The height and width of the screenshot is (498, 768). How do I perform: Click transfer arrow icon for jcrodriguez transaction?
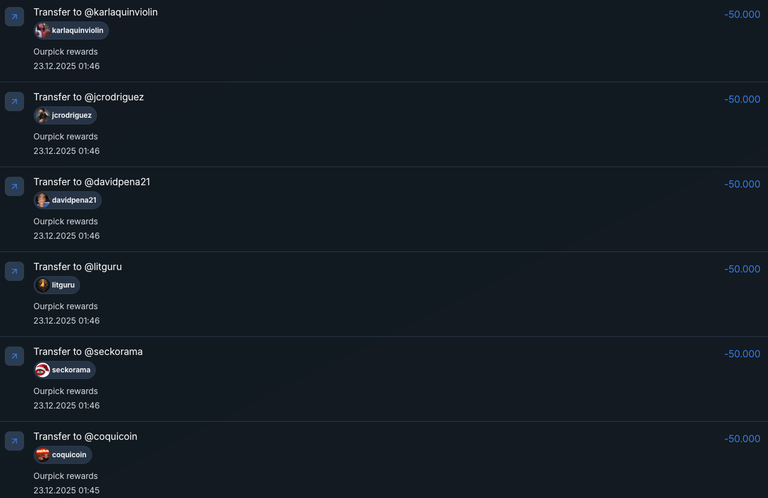point(14,102)
